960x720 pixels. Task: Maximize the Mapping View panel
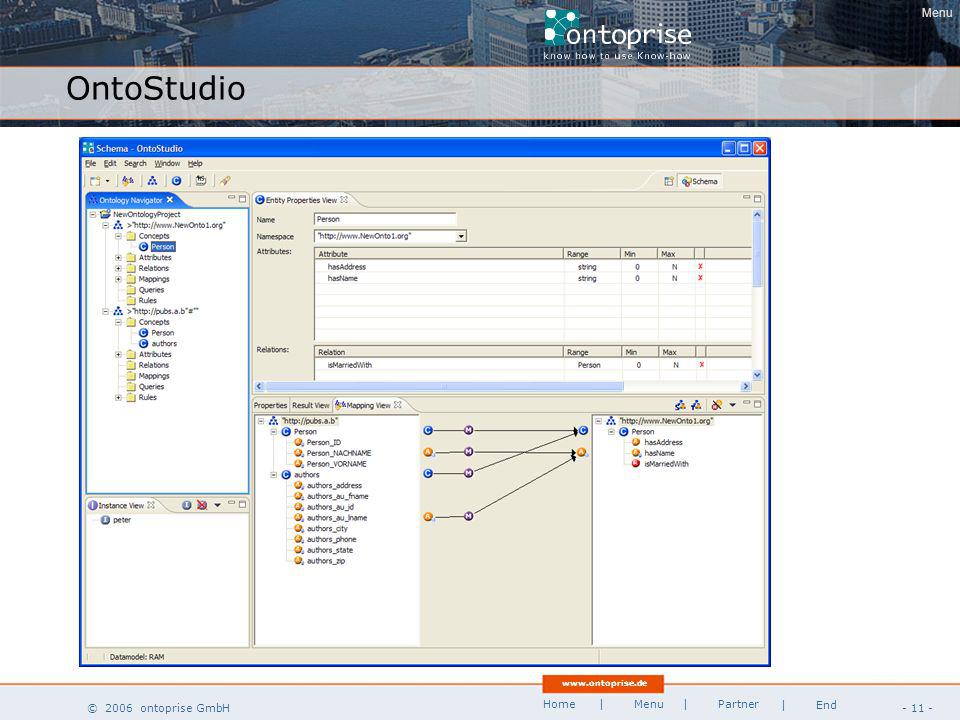pos(757,404)
